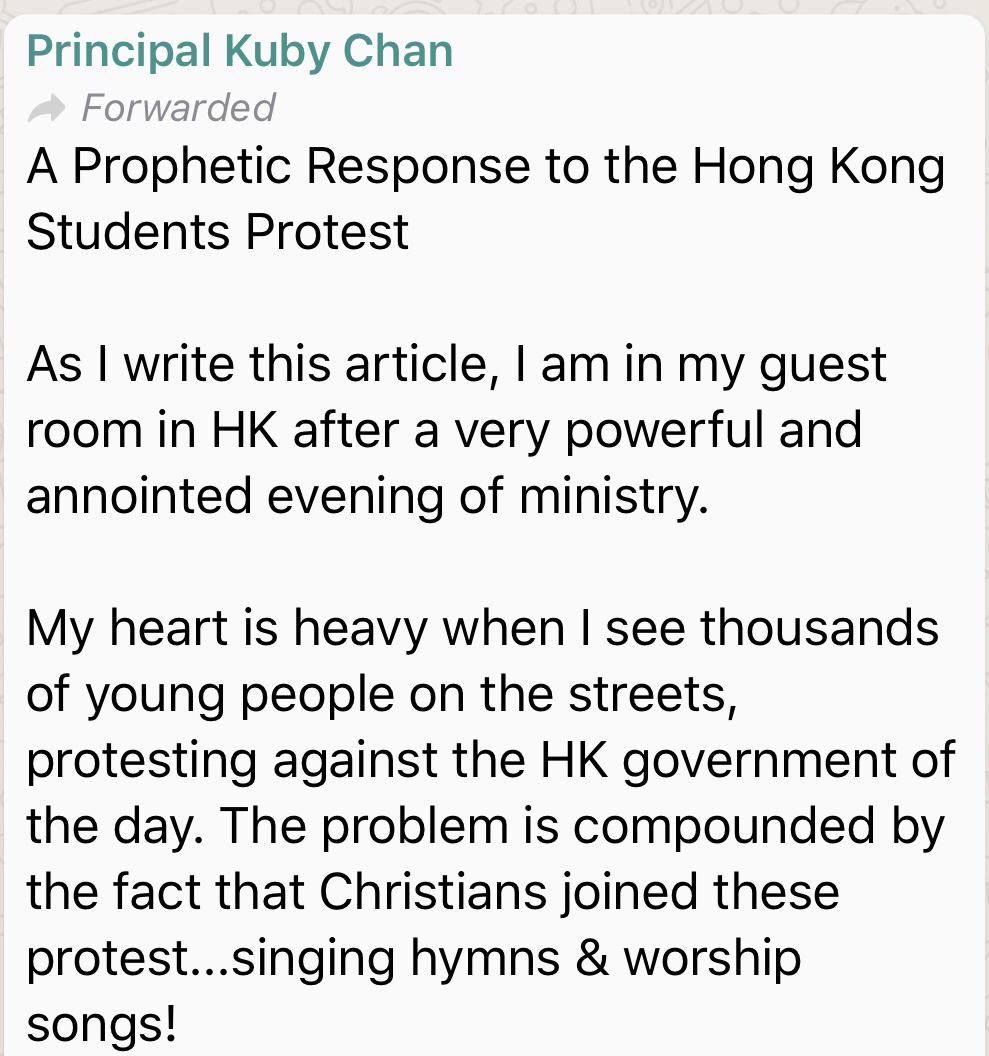Click the words 'Students Protest'
The width and height of the screenshot is (989, 1056).
(x=217, y=232)
